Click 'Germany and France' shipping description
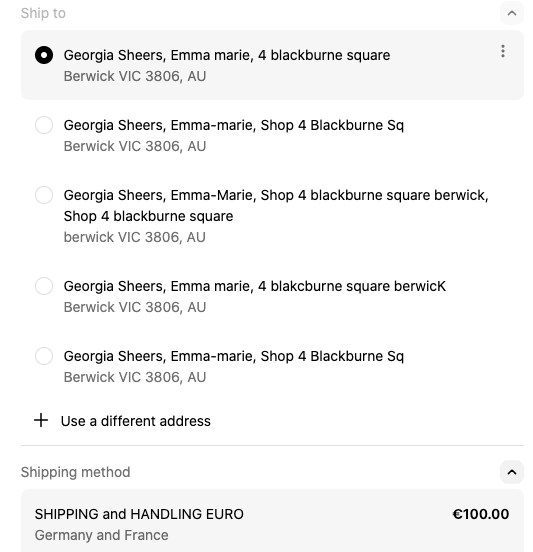The image size is (533, 552). click(x=101, y=535)
